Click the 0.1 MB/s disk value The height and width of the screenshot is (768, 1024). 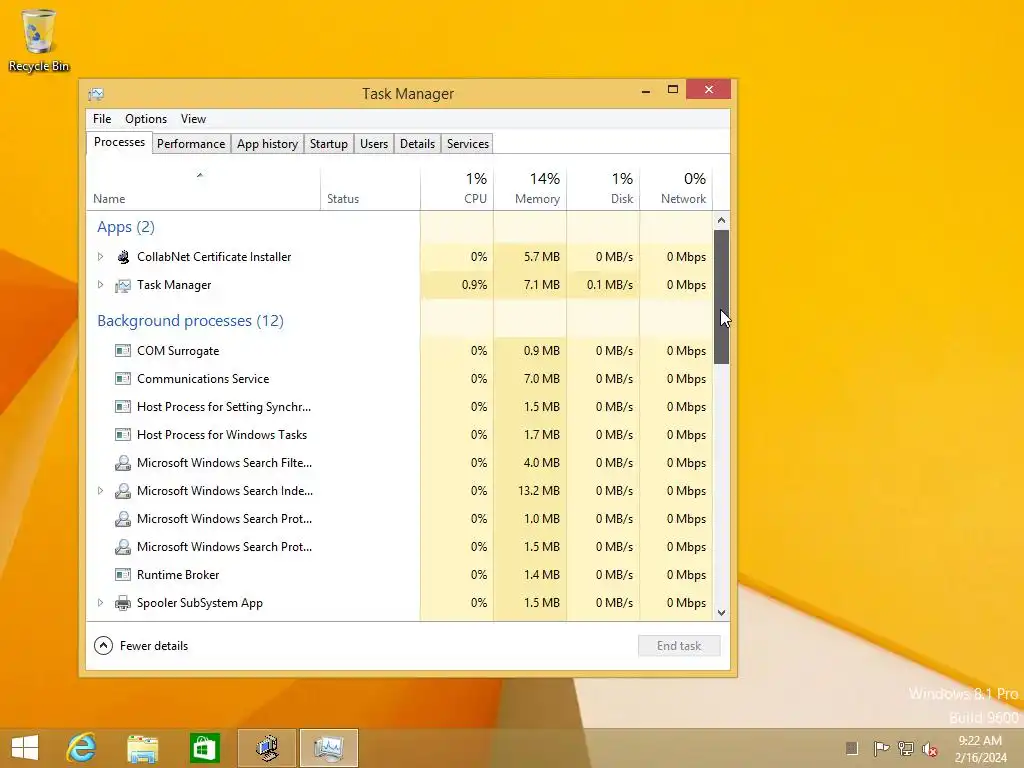pos(610,285)
